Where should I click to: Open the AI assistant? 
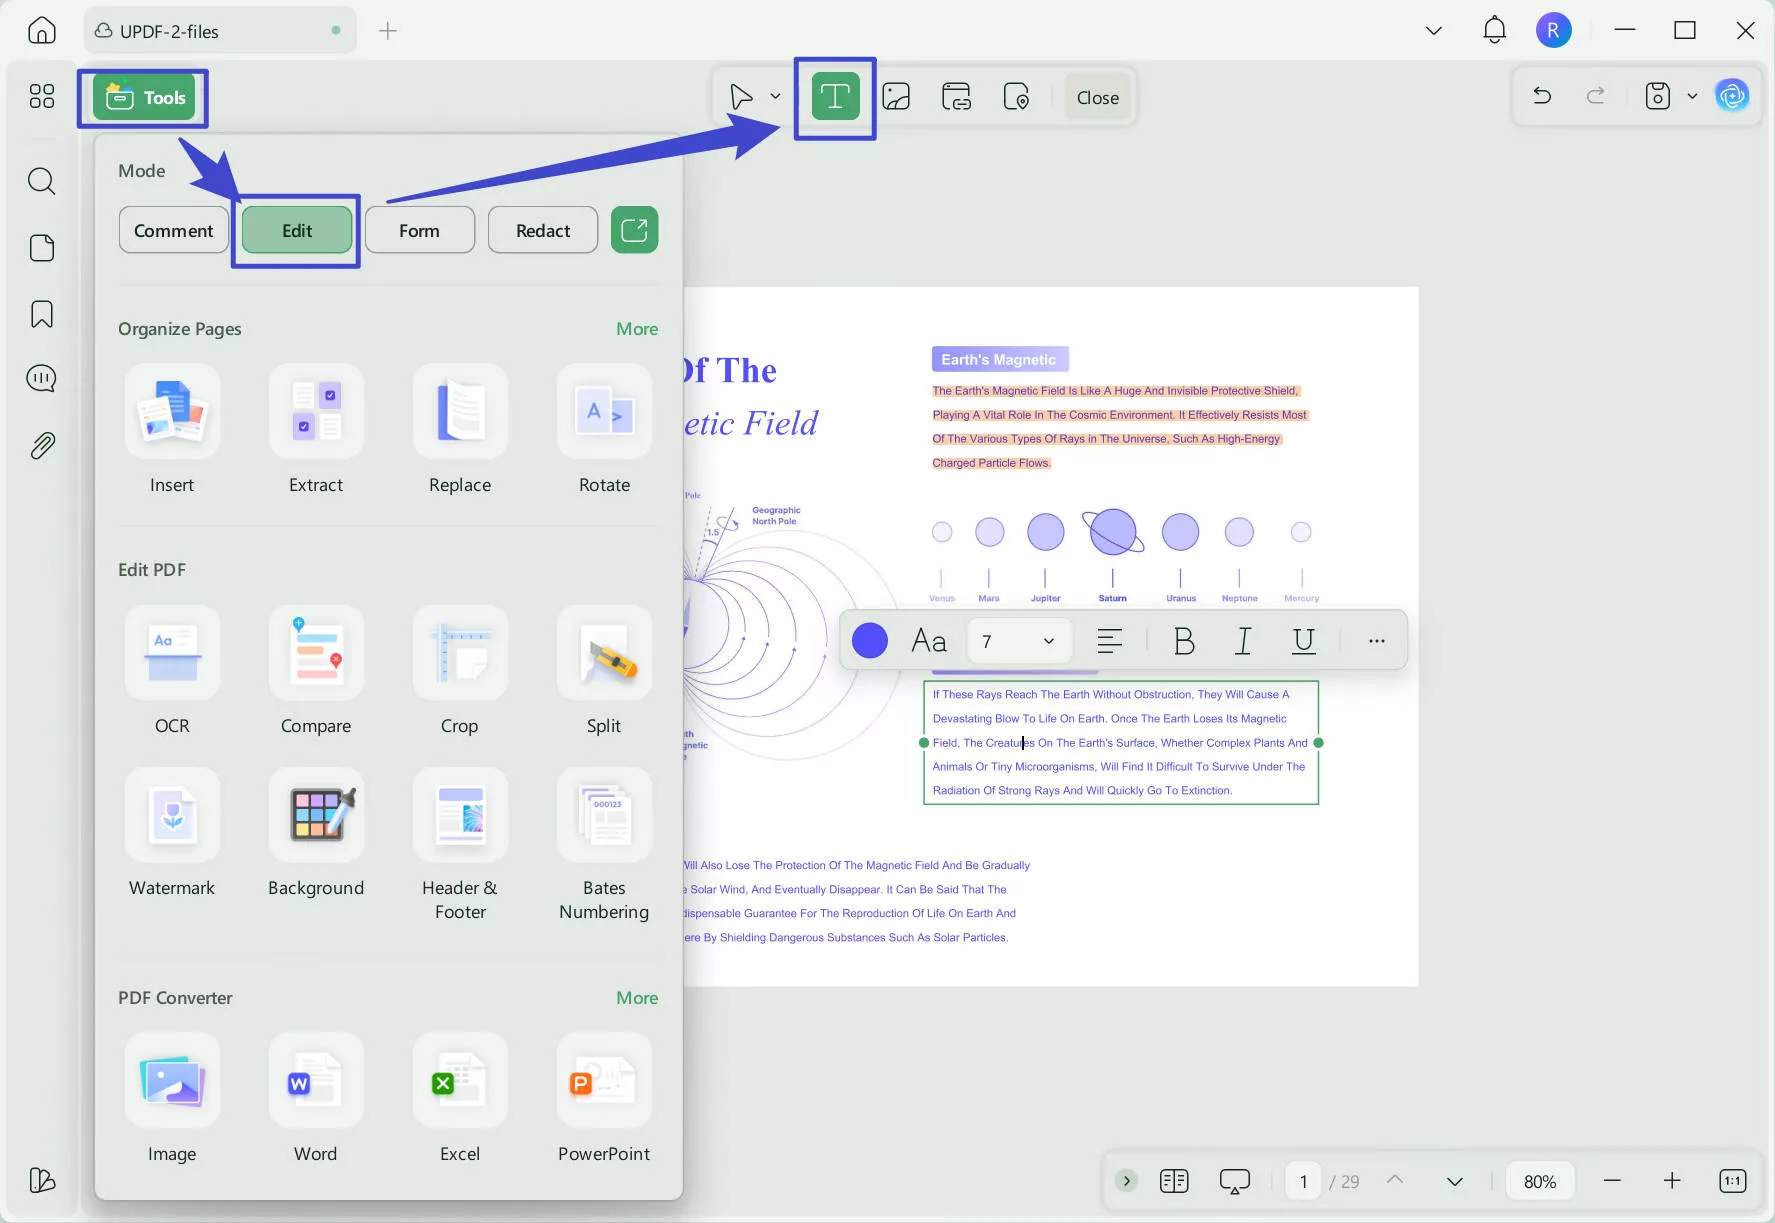[x=1733, y=96]
